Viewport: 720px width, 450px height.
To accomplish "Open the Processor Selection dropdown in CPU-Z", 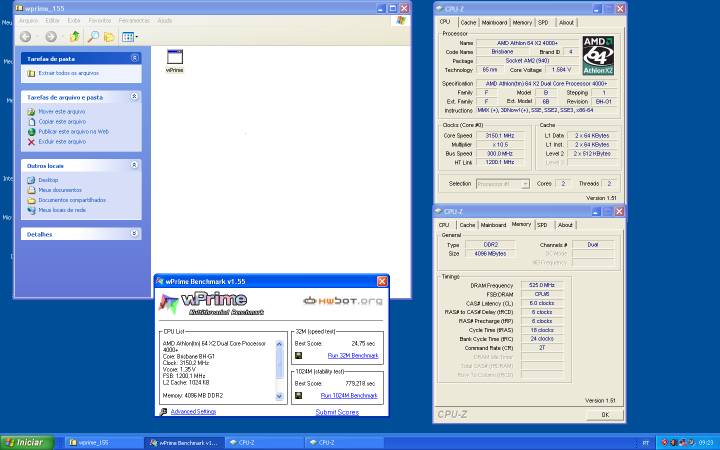I will [x=503, y=184].
